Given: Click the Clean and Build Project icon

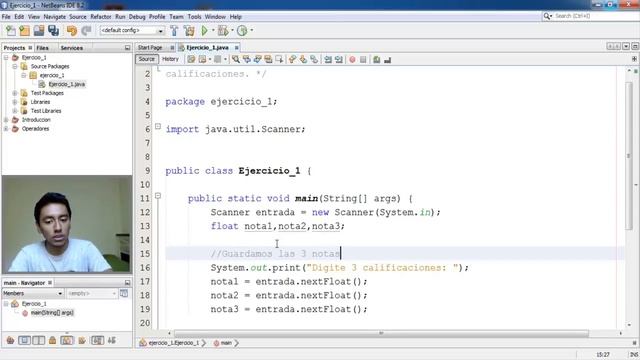Looking at the screenshot, I should click(x=189, y=31).
